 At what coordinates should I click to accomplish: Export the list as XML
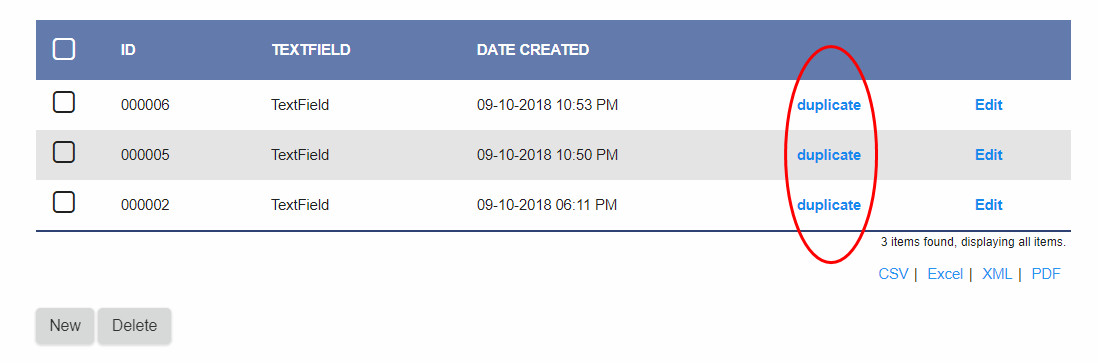coord(997,274)
